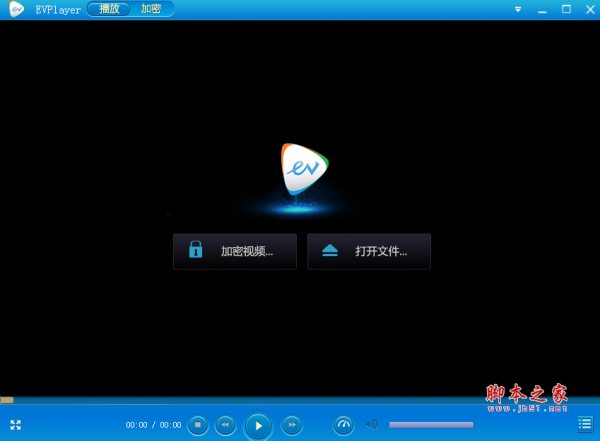Image resolution: width=600 pixels, height=441 pixels.
Task: Switch to the 加密 tab
Action: click(x=151, y=9)
